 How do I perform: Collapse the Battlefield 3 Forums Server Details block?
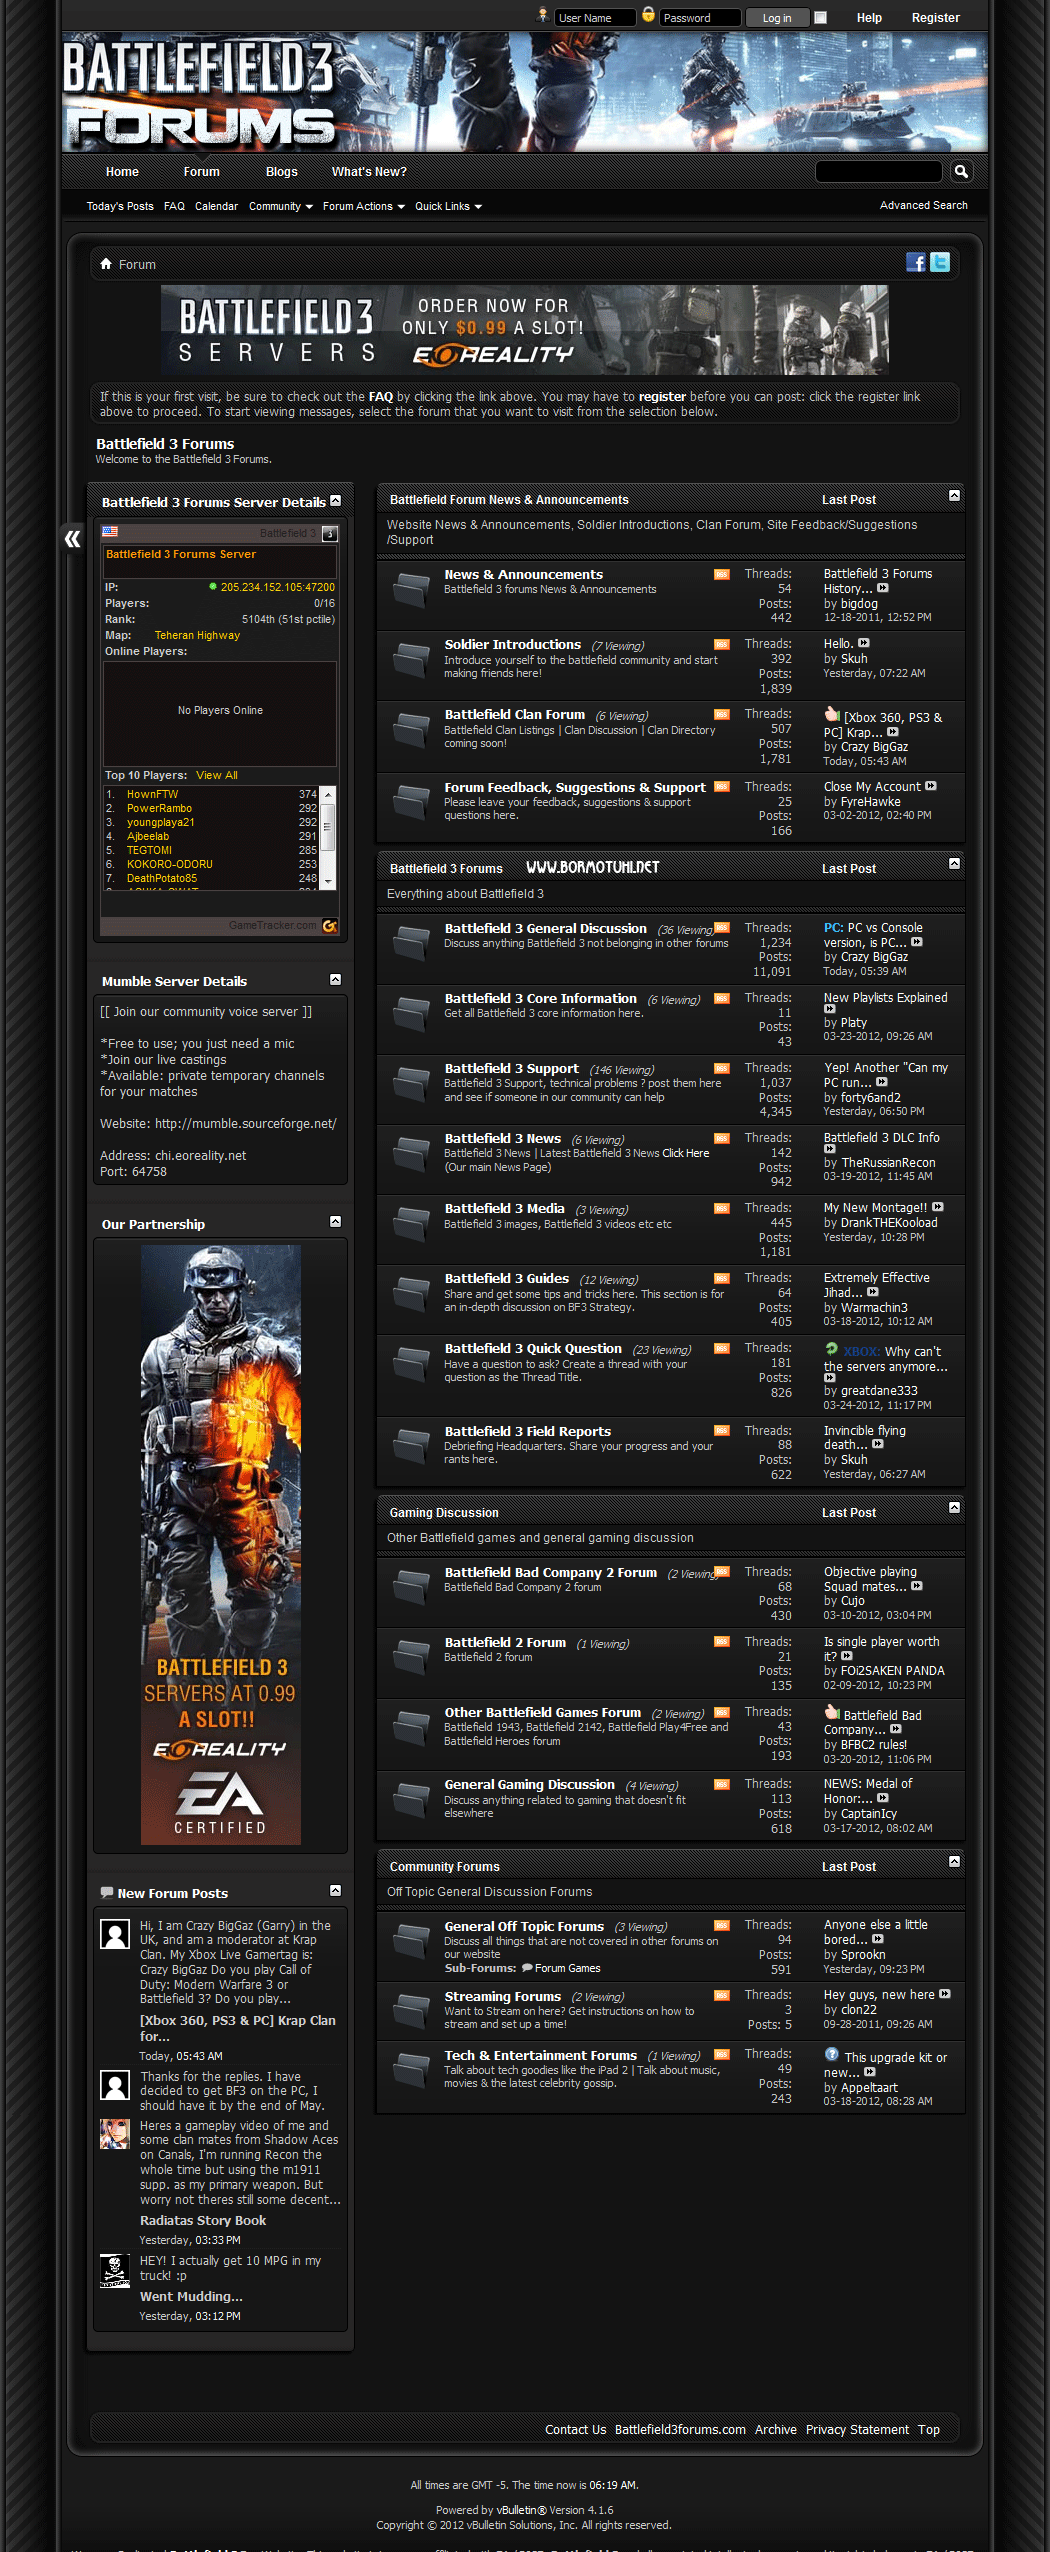coord(335,500)
